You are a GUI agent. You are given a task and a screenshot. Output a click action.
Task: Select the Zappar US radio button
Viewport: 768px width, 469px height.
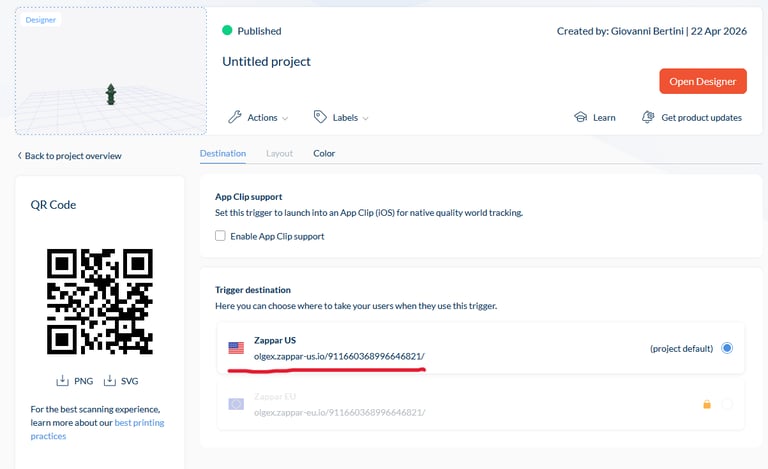point(727,348)
